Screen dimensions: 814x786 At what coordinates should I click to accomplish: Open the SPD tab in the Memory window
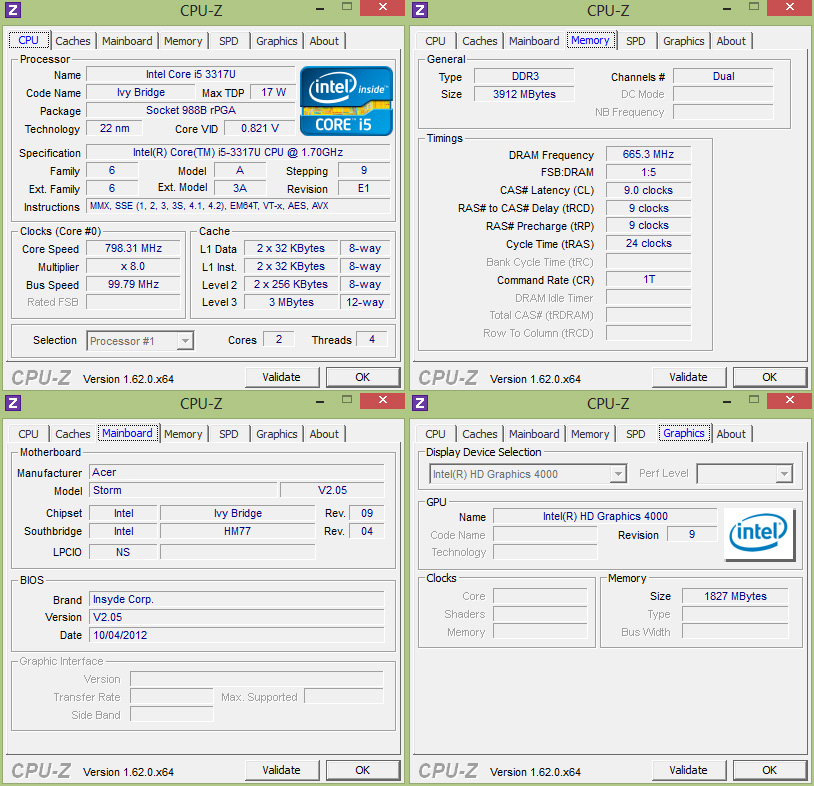635,41
